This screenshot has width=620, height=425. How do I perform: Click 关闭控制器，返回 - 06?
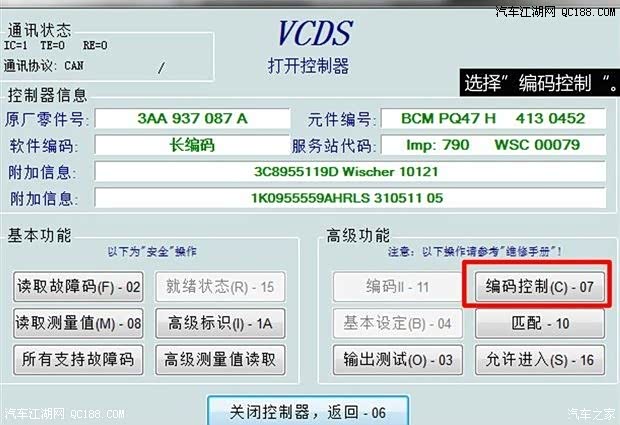[x=308, y=411]
